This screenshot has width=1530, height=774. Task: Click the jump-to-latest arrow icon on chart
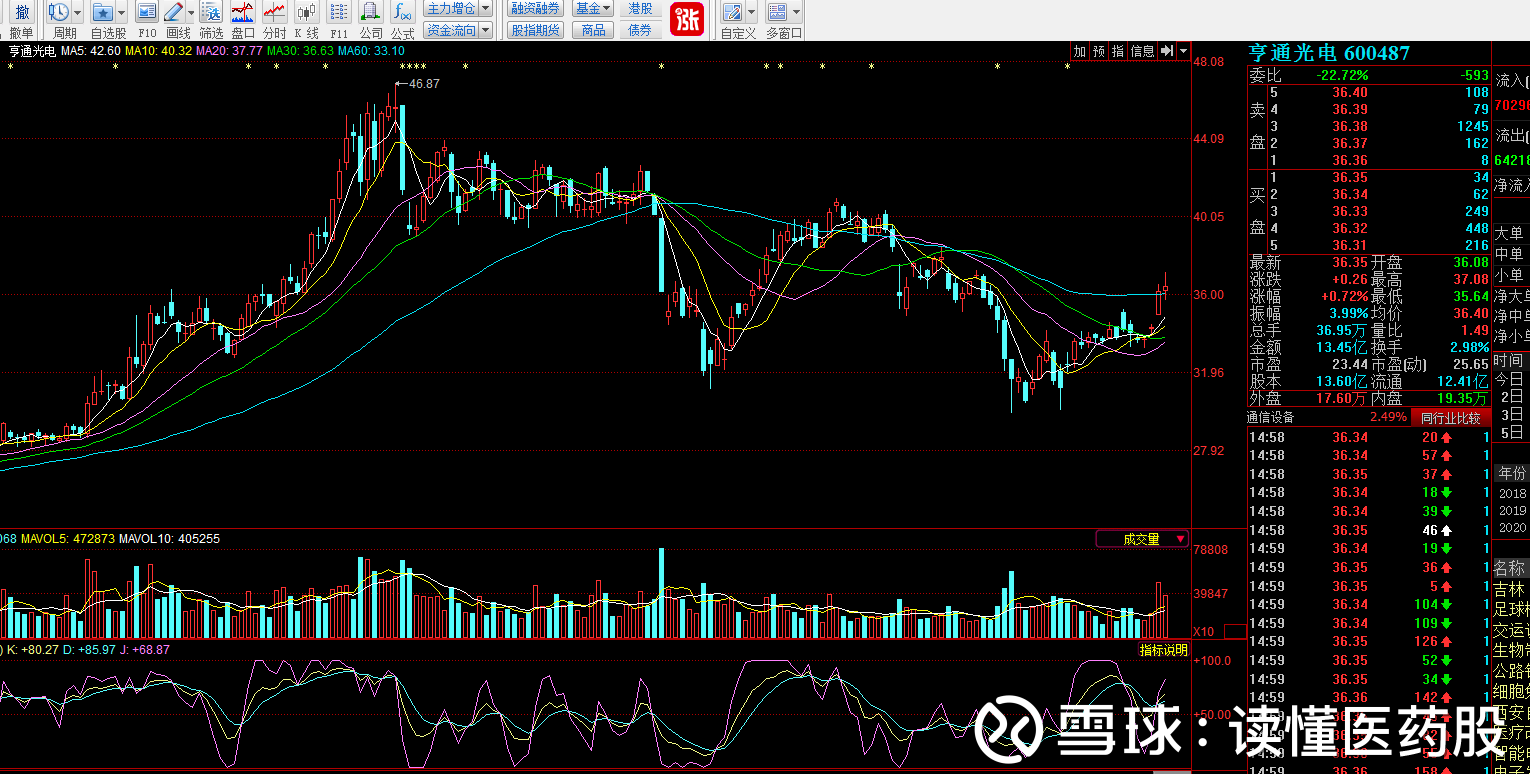pos(1166,51)
